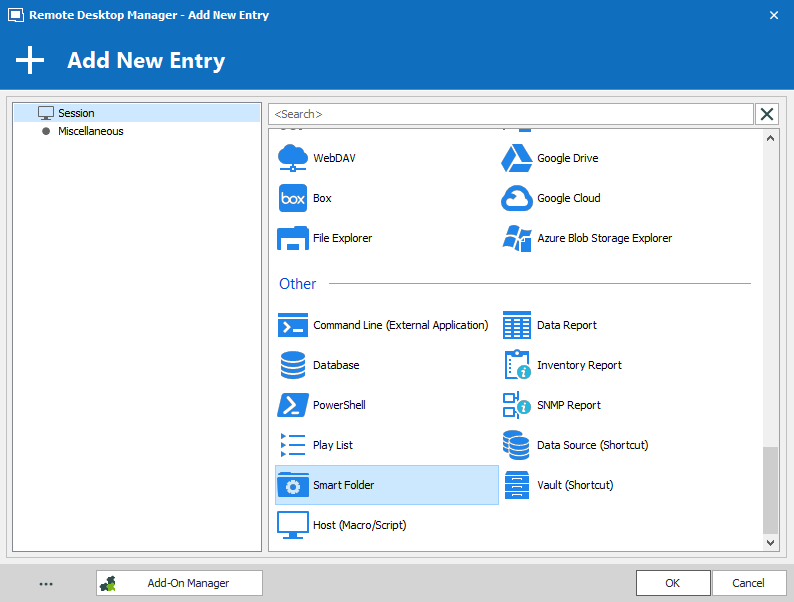Image resolution: width=794 pixels, height=602 pixels.
Task: Cancel the Add New Entry dialog
Action: coord(748,583)
